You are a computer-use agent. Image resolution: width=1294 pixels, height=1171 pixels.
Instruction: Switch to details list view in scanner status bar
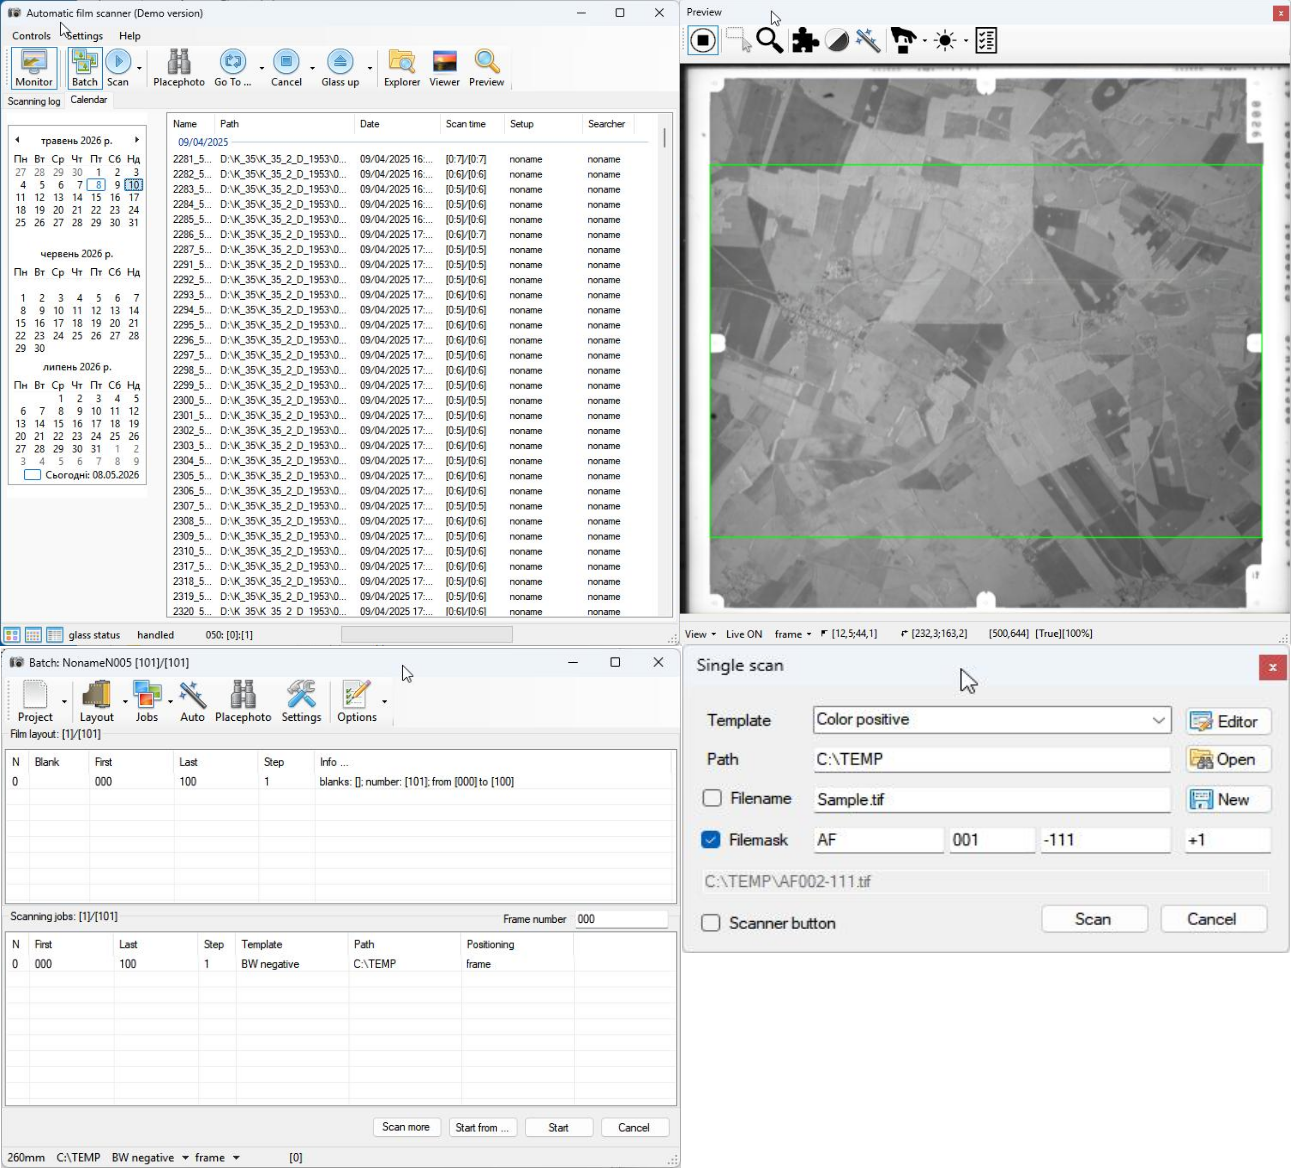coord(55,636)
